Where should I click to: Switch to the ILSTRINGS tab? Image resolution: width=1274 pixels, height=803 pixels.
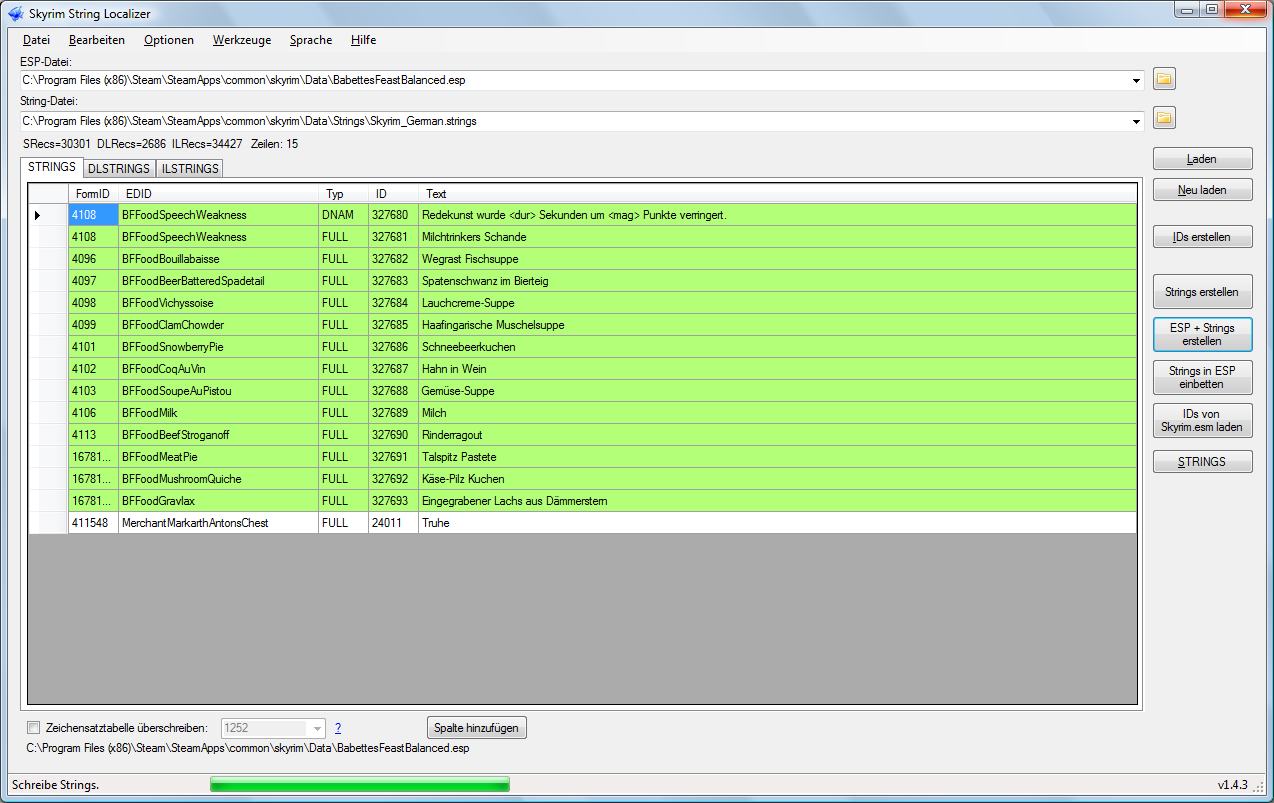point(190,168)
